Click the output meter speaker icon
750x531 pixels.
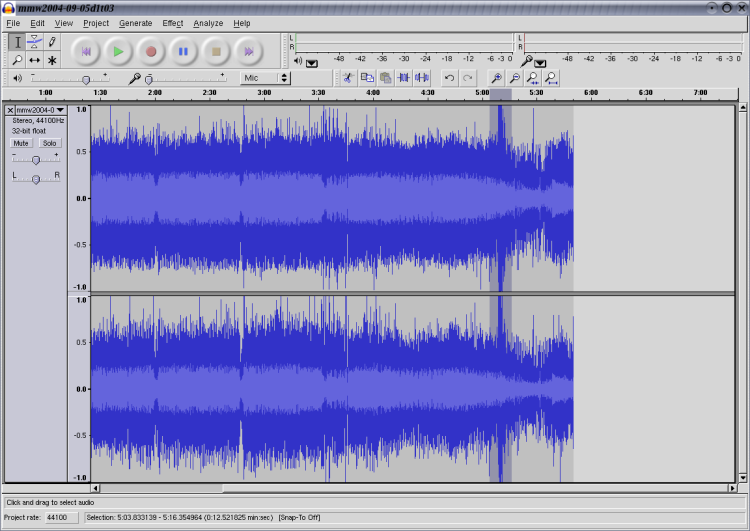coord(298,61)
